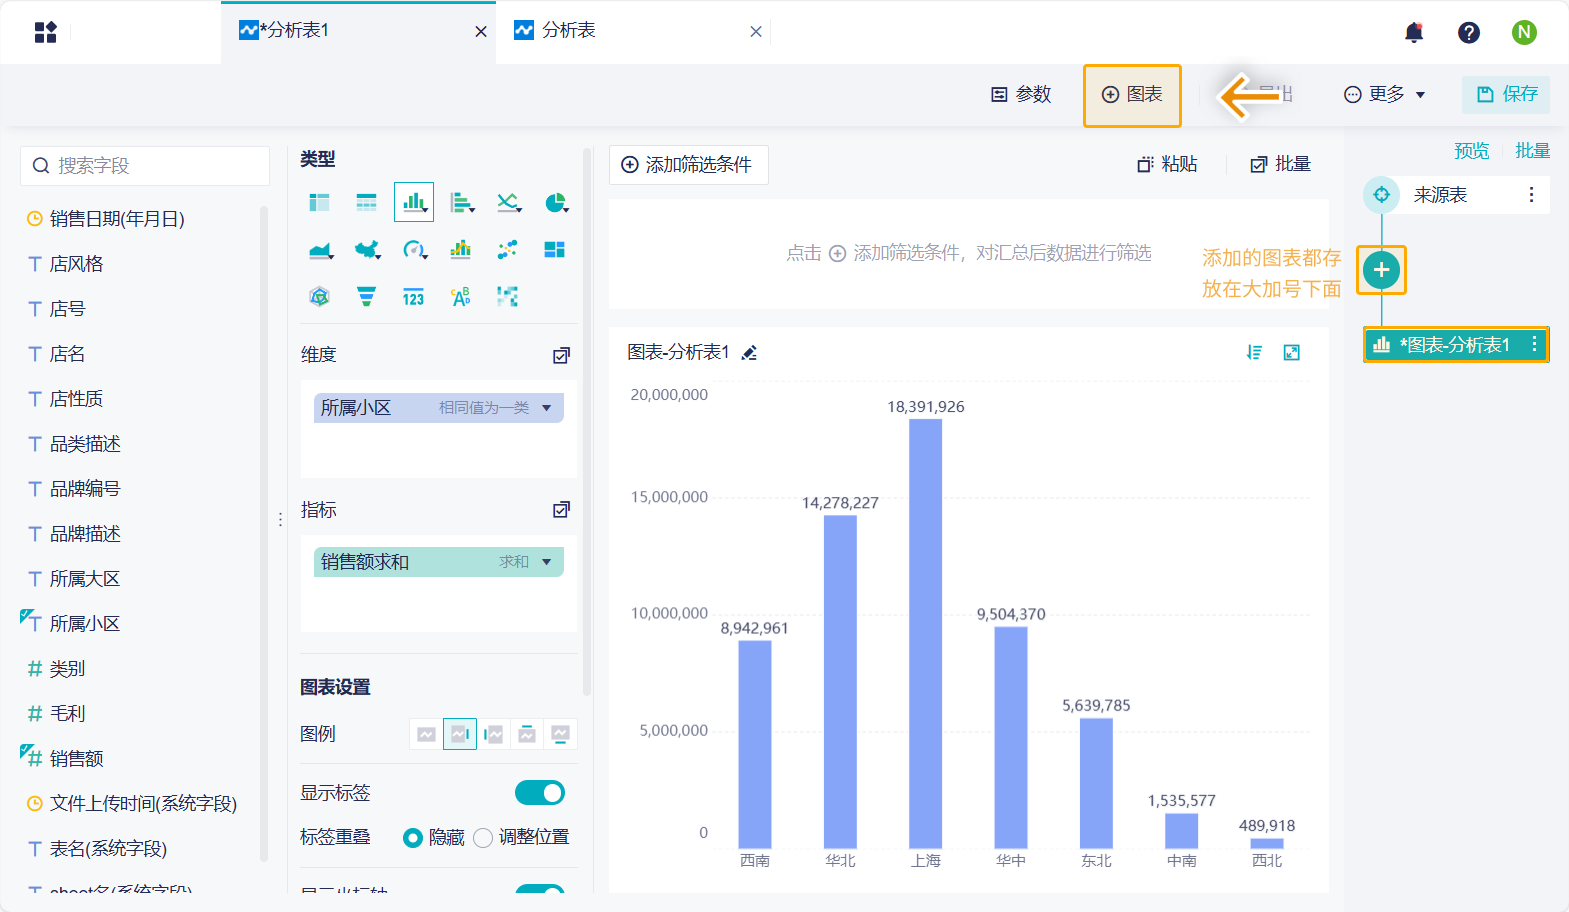Close the 分析表 tab
Viewport: 1569px width, 912px height.
756,32
